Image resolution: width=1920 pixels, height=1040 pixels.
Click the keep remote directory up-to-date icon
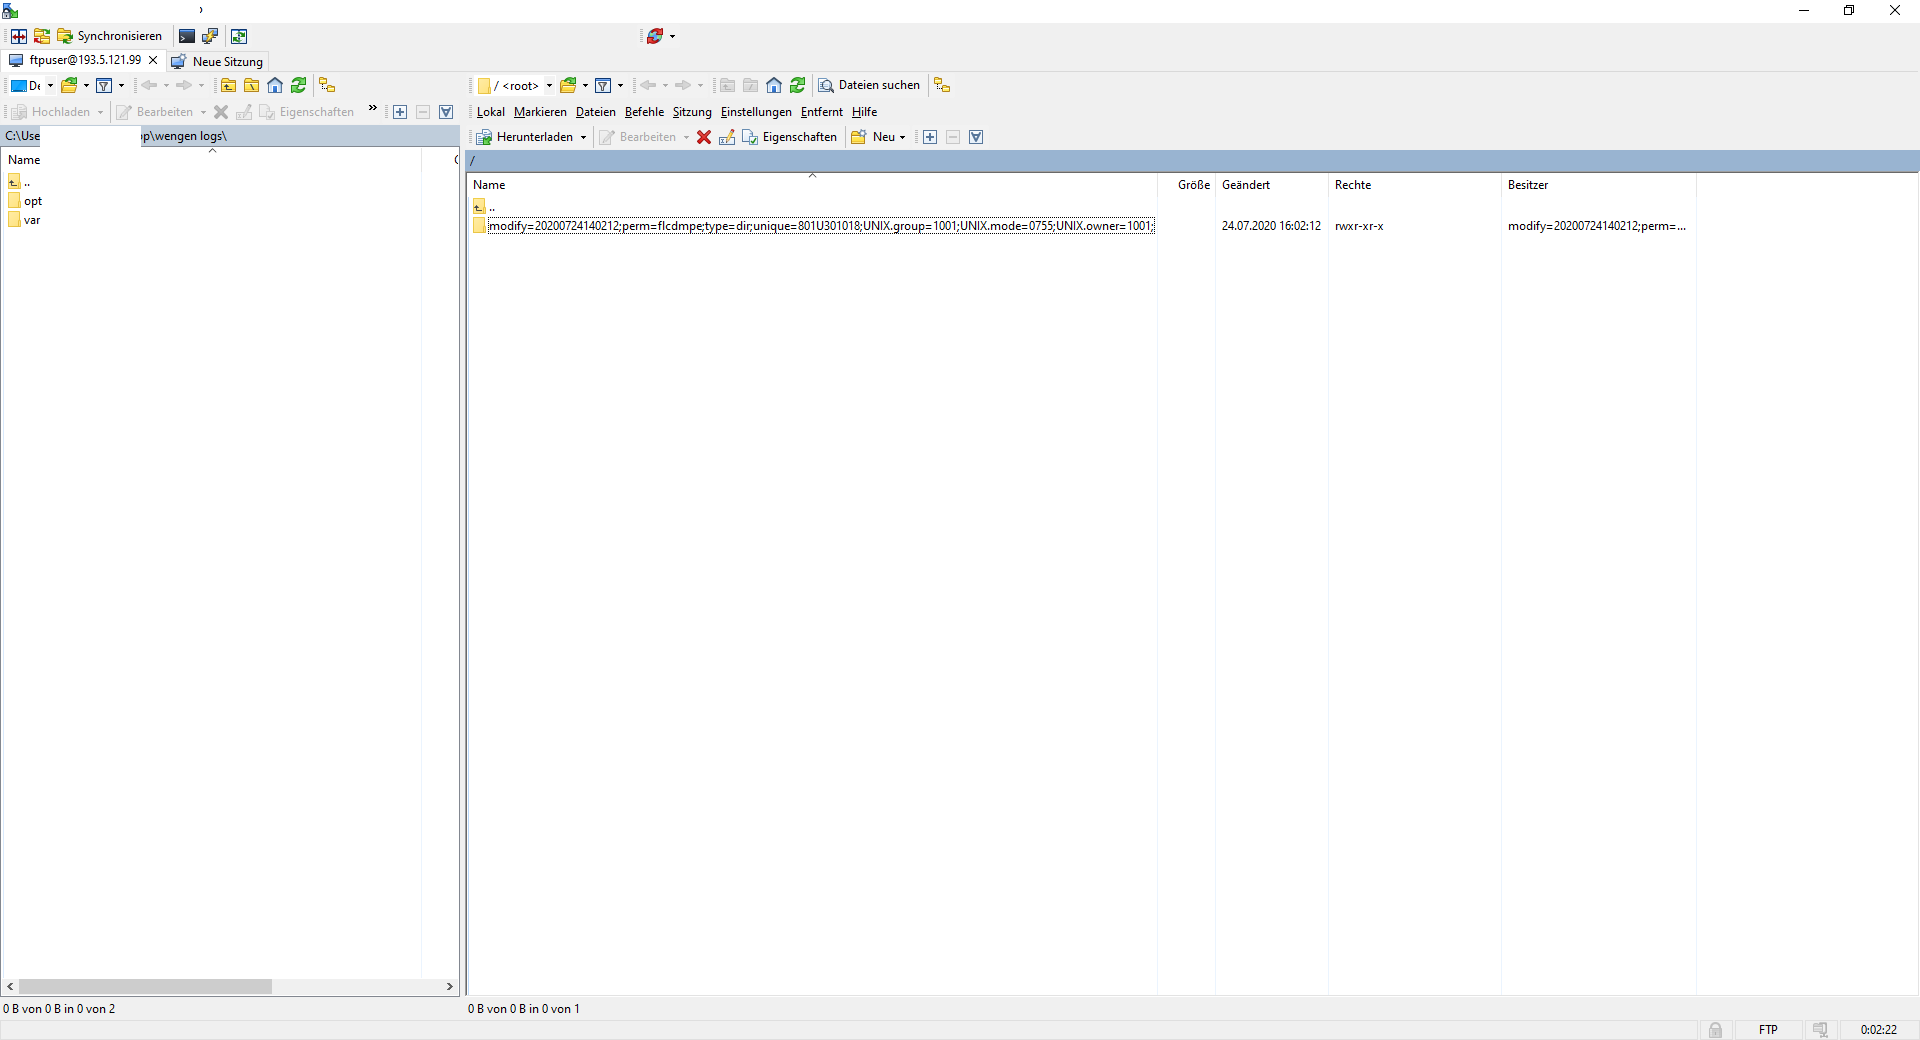[239, 36]
